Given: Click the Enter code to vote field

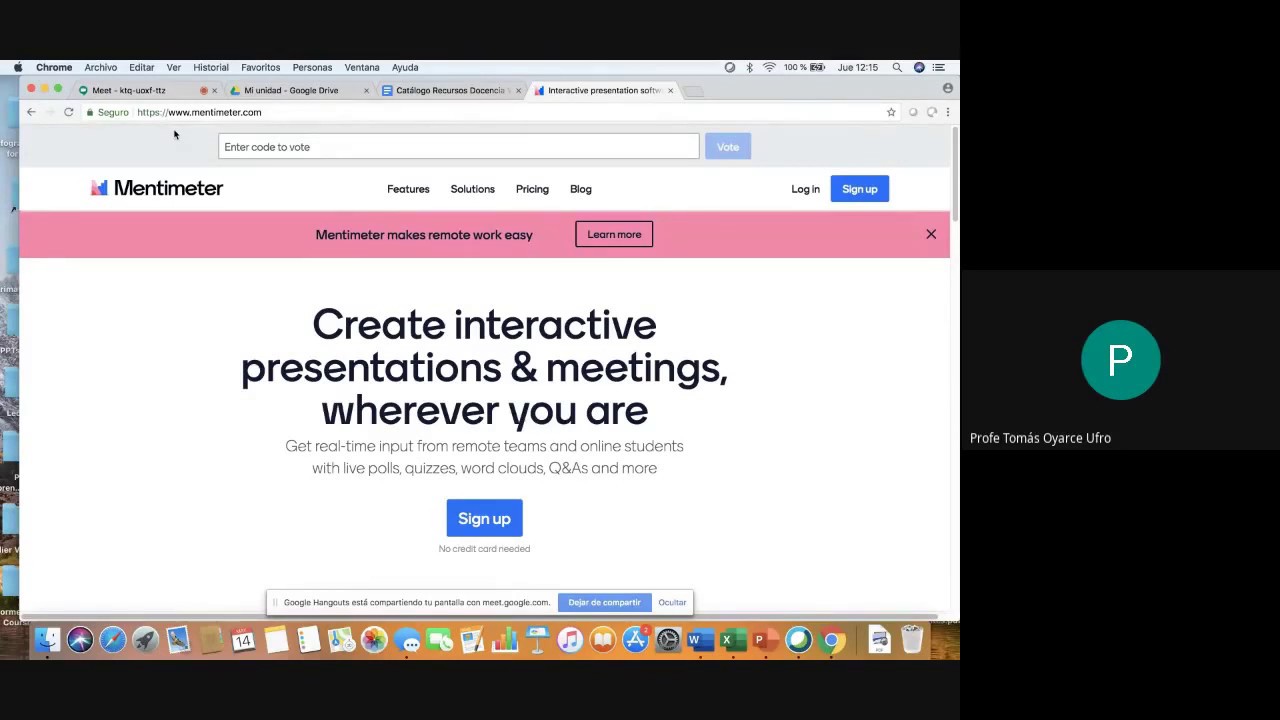Looking at the screenshot, I should pos(459,147).
